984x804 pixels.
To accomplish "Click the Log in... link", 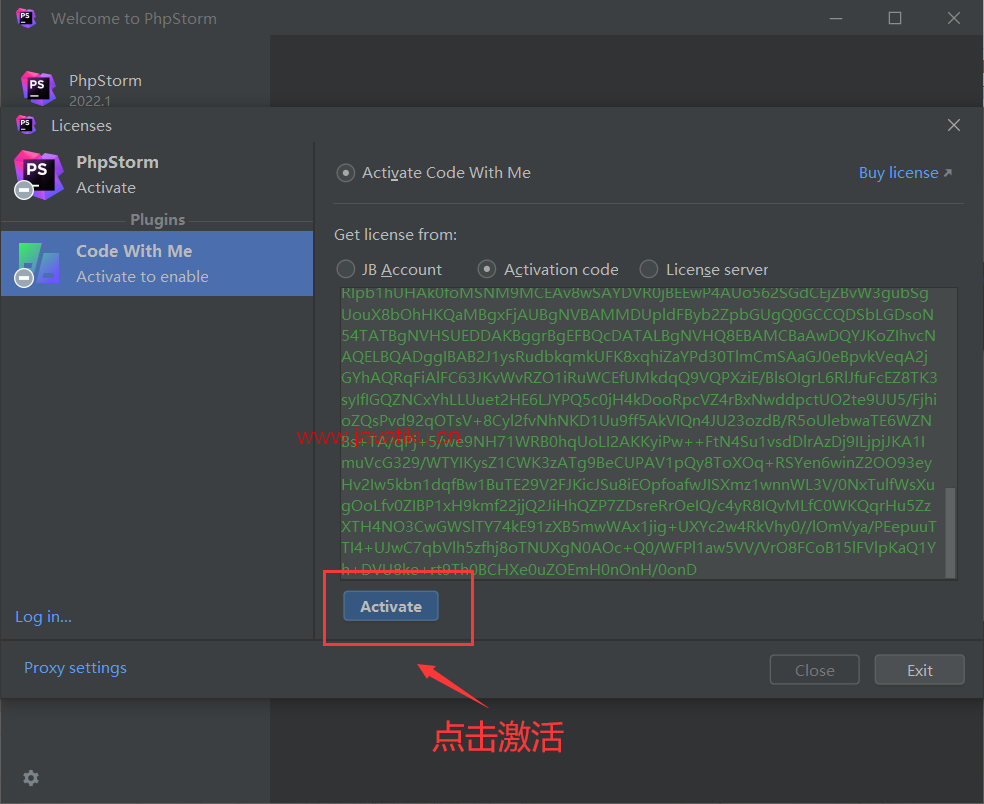I will click(44, 617).
